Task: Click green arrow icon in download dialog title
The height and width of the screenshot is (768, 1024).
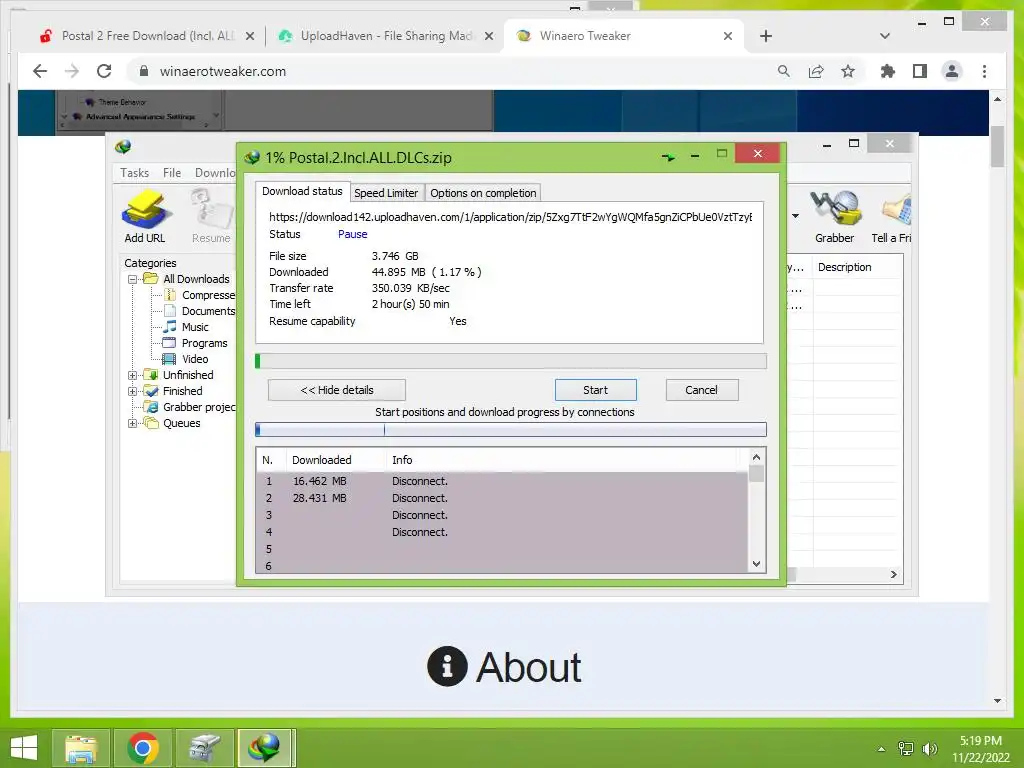Action: coord(668,157)
